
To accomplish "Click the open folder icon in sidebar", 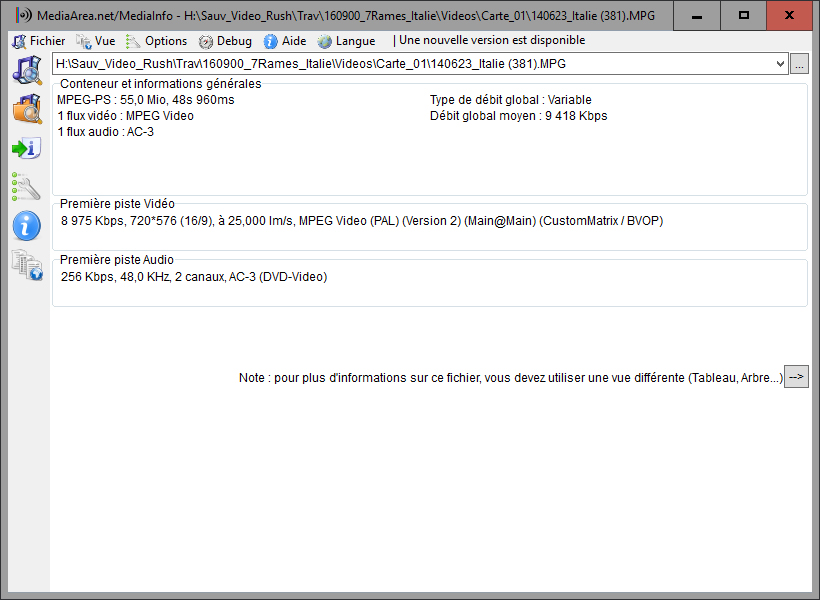I will pos(27,109).
